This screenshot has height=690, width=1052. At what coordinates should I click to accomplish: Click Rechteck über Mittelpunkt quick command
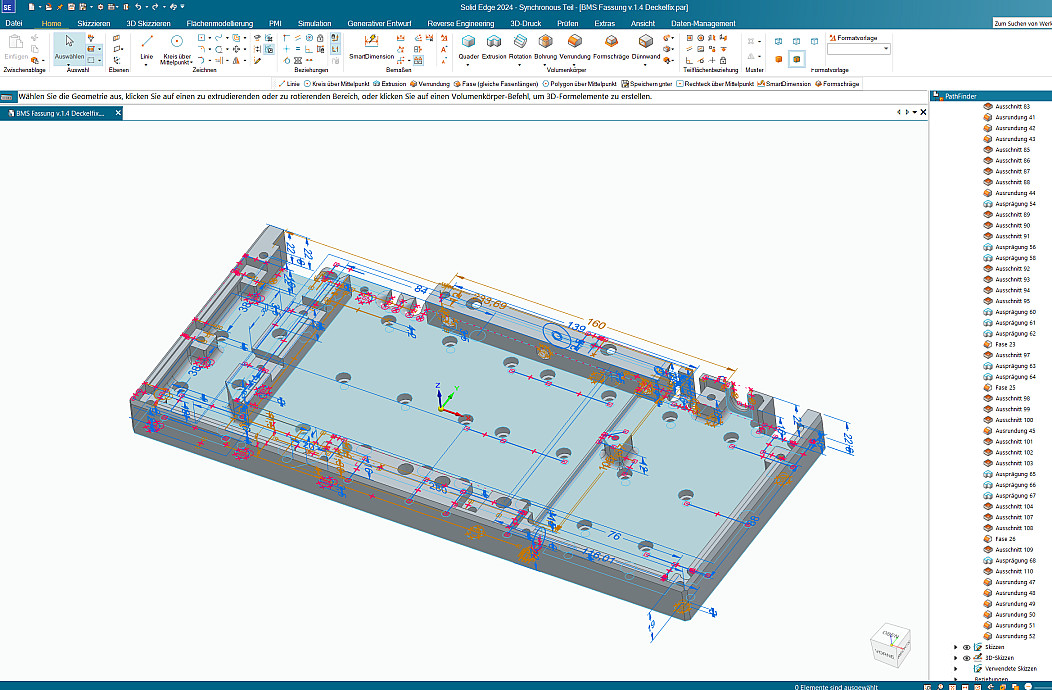click(718, 84)
